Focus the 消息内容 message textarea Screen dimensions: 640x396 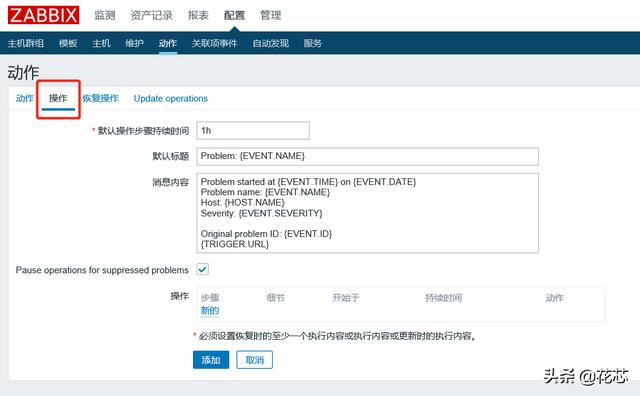[x=367, y=213]
